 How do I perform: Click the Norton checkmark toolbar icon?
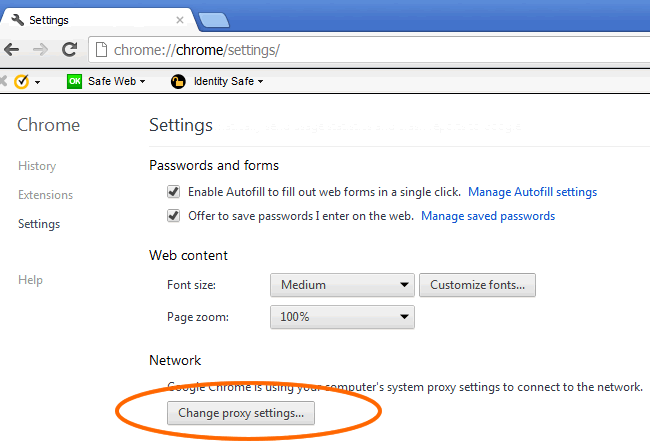[22, 82]
